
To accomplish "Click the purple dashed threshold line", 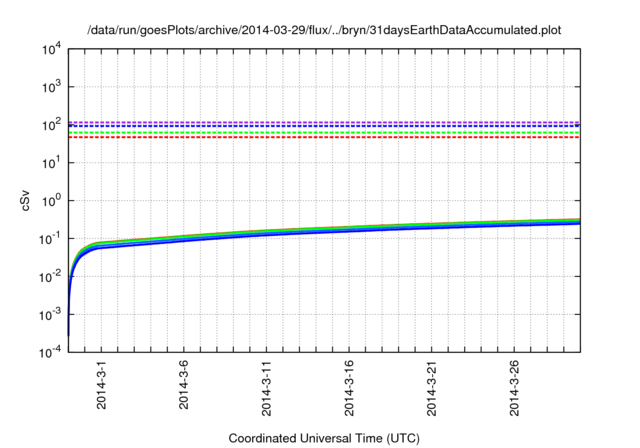I will pos(324,122).
